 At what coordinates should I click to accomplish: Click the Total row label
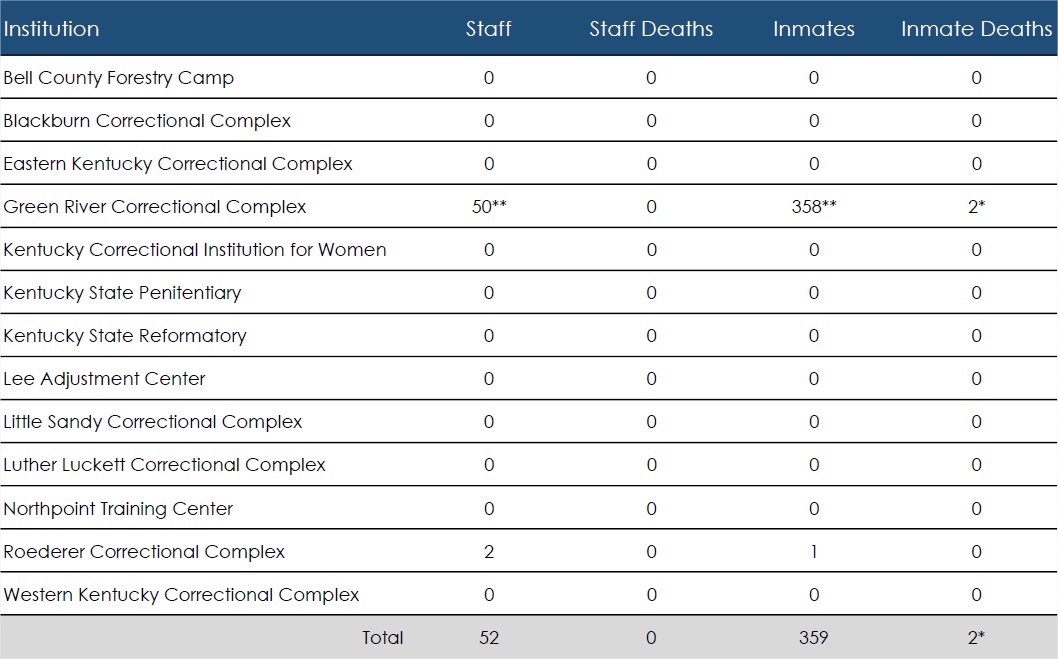382,638
